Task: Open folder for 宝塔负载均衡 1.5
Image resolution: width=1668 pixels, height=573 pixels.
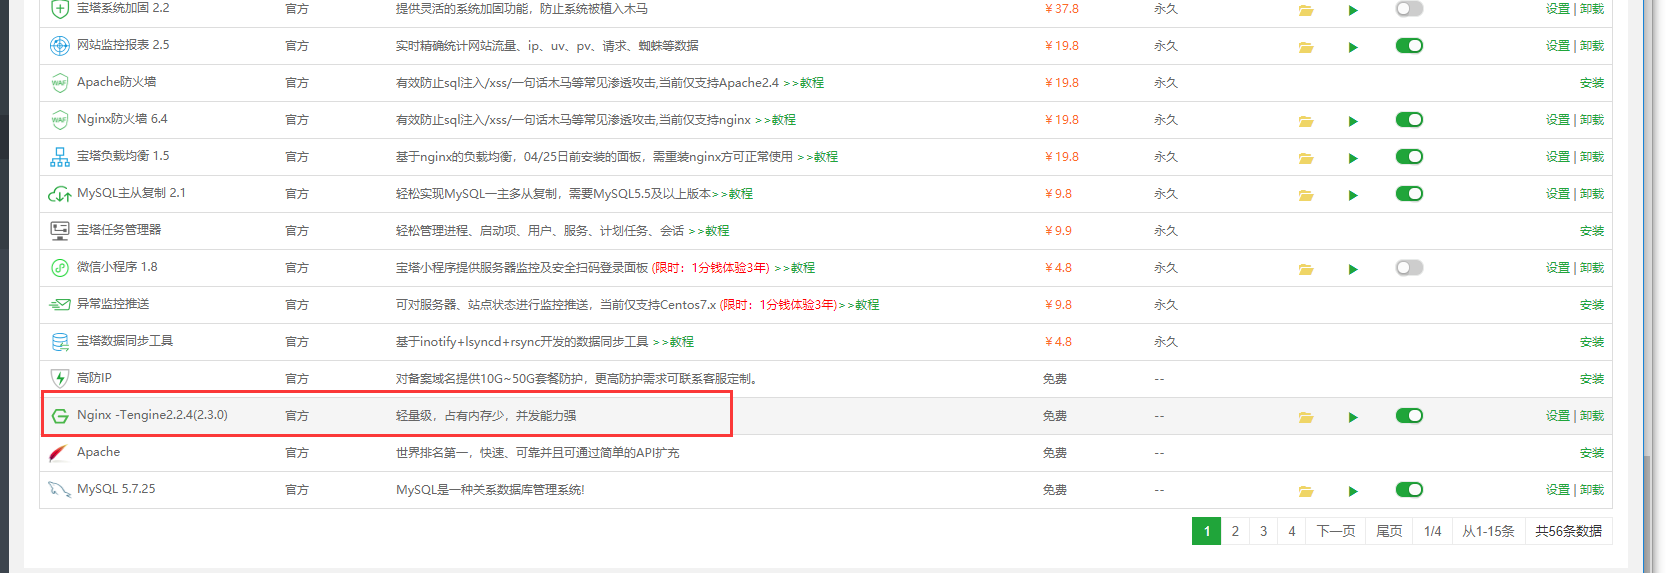Action: (1306, 158)
